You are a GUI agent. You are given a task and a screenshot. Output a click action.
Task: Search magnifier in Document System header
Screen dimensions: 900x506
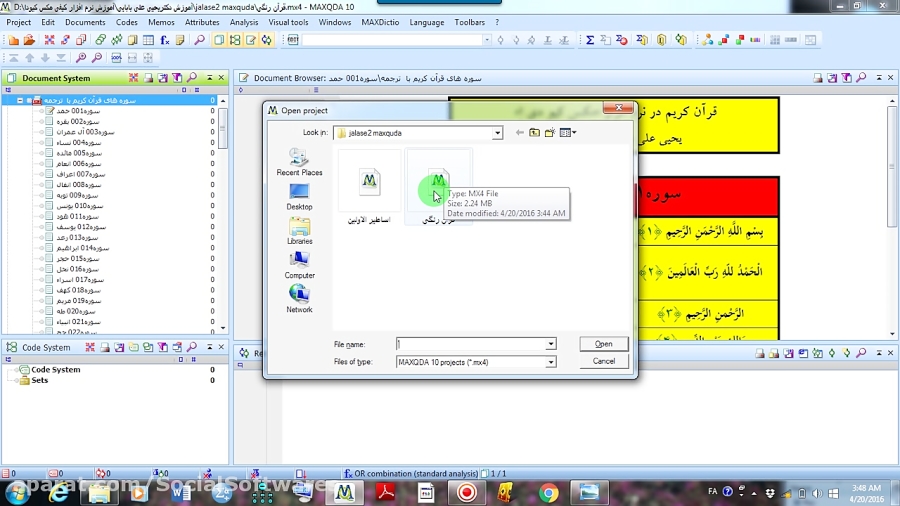(192, 77)
